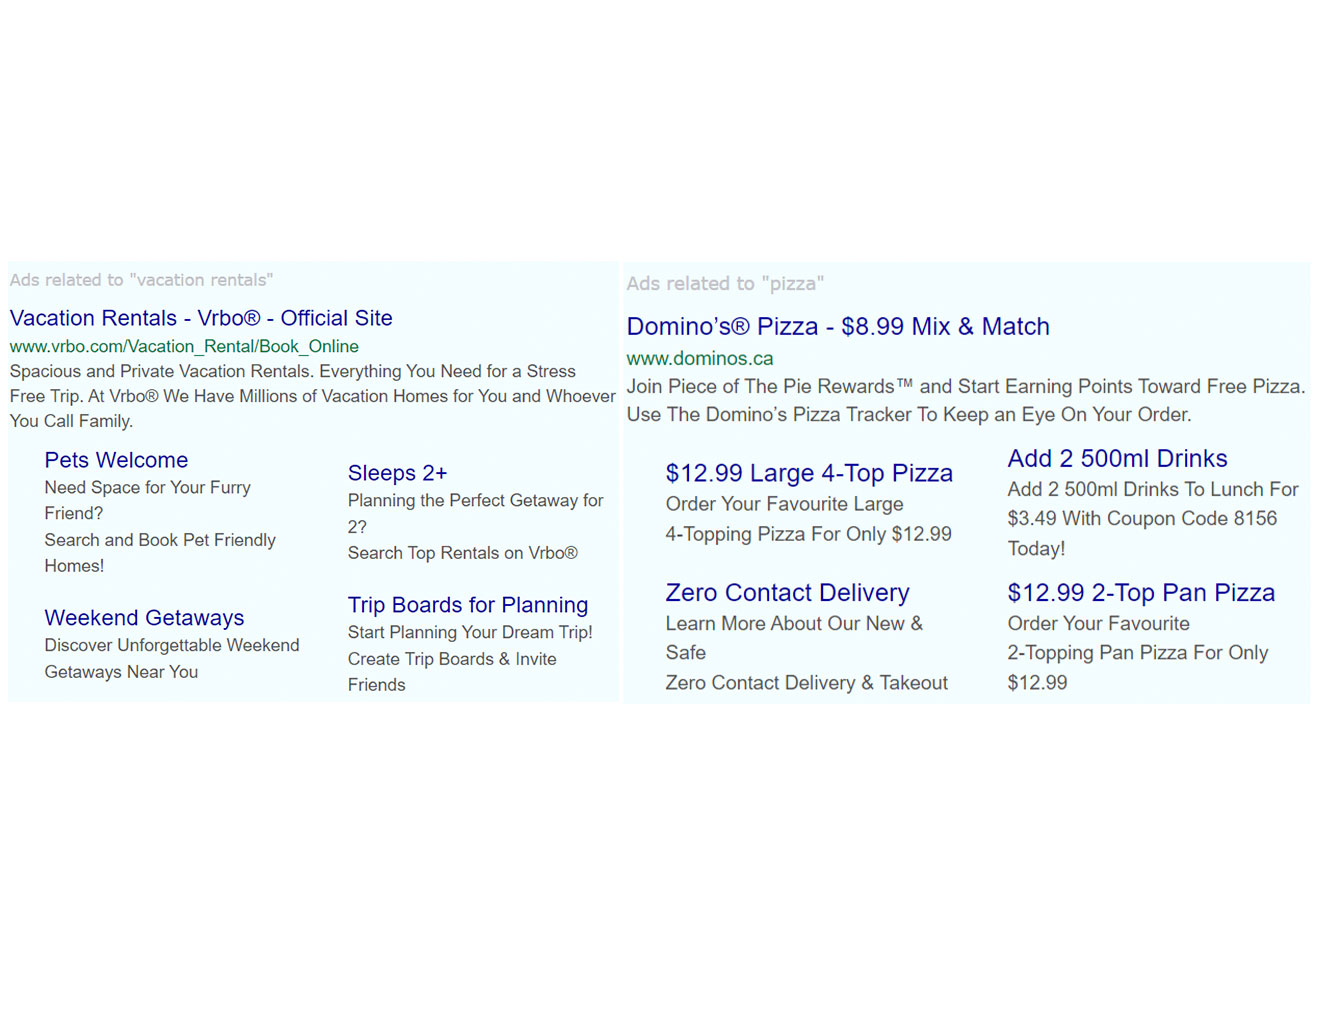Open Domino's Pizza $8.99 Mix & Match headline
Screen dimensions: 1320x1030
point(838,327)
